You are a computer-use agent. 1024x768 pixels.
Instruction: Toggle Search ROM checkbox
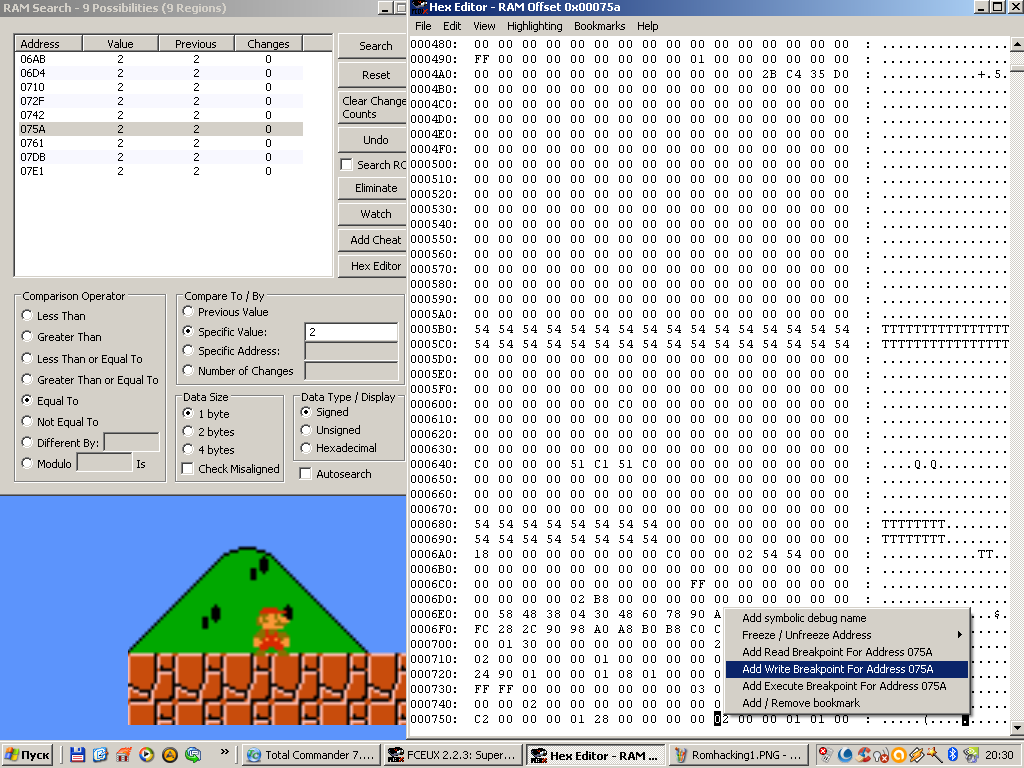347,165
